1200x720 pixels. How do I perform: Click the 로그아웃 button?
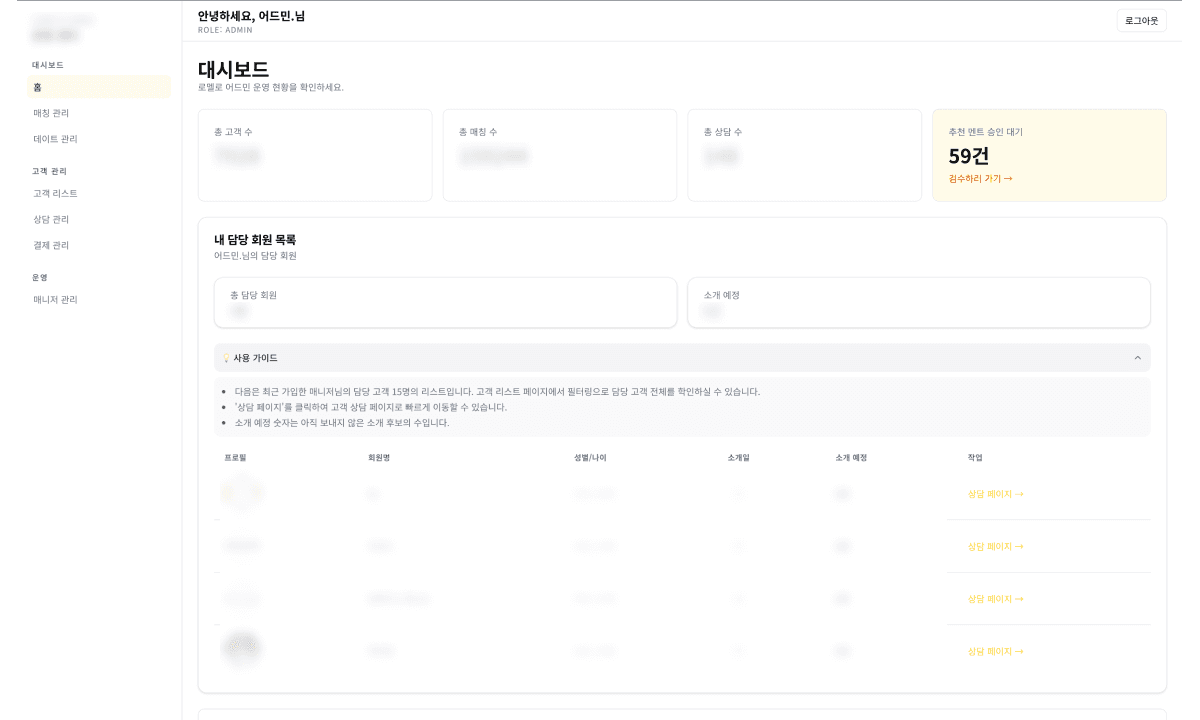tap(1141, 20)
